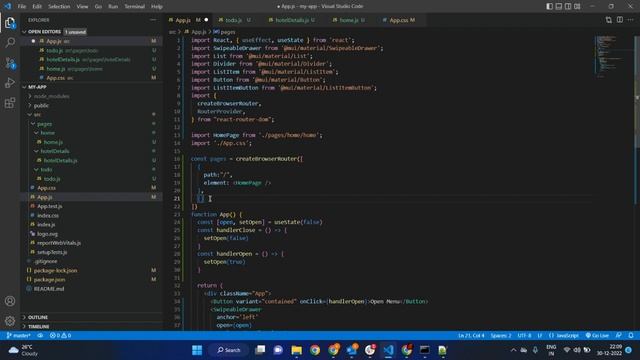640x360 pixels.
Task: Click the master branch status item
Action: click(x=19, y=336)
